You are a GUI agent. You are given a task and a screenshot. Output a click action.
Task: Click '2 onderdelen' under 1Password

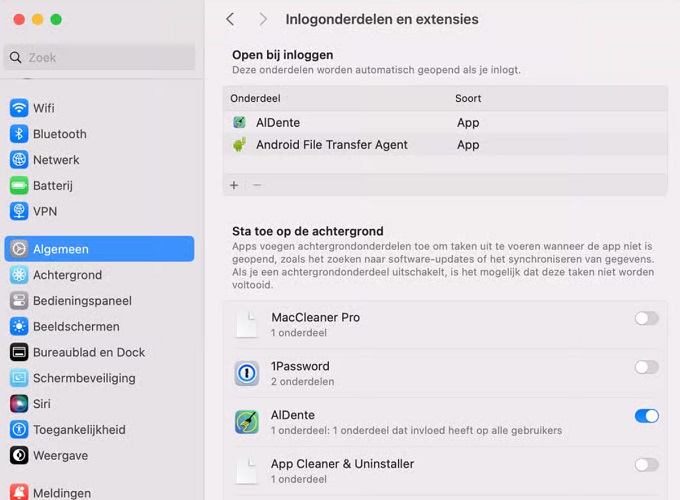click(302, 382)
